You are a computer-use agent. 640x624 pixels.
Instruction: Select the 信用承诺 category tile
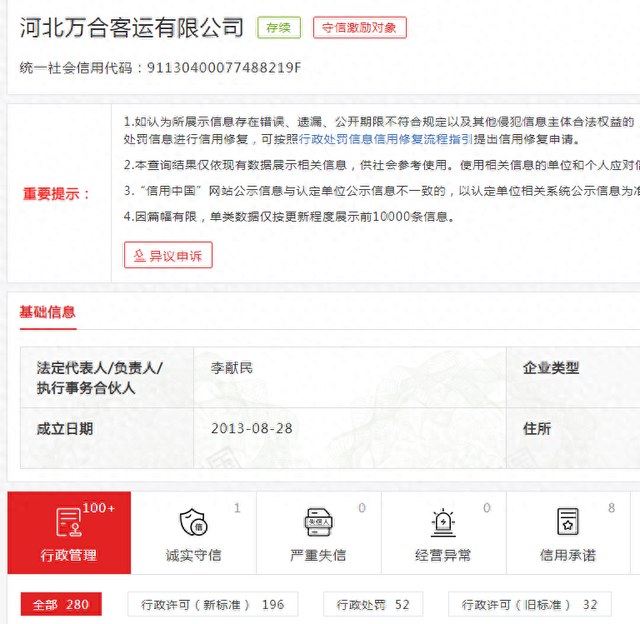(x=568, y=533)
